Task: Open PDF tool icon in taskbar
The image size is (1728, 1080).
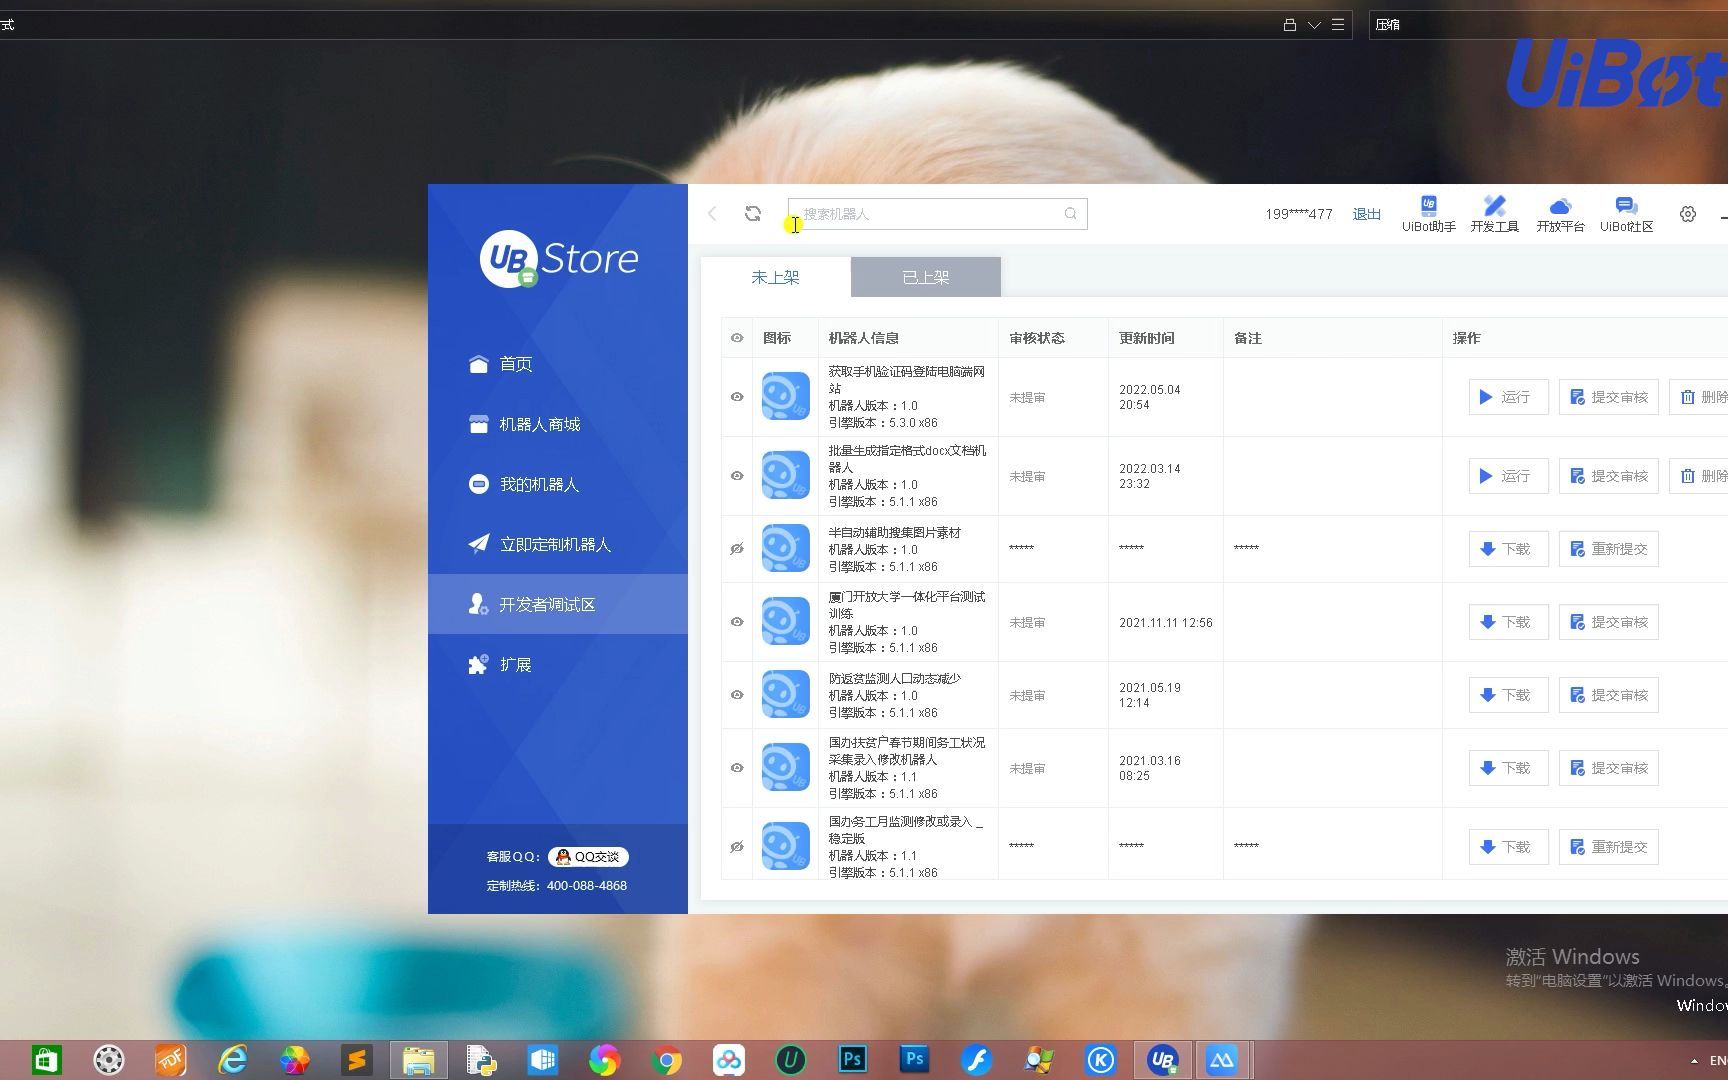Action: (x=170, y=1060)
